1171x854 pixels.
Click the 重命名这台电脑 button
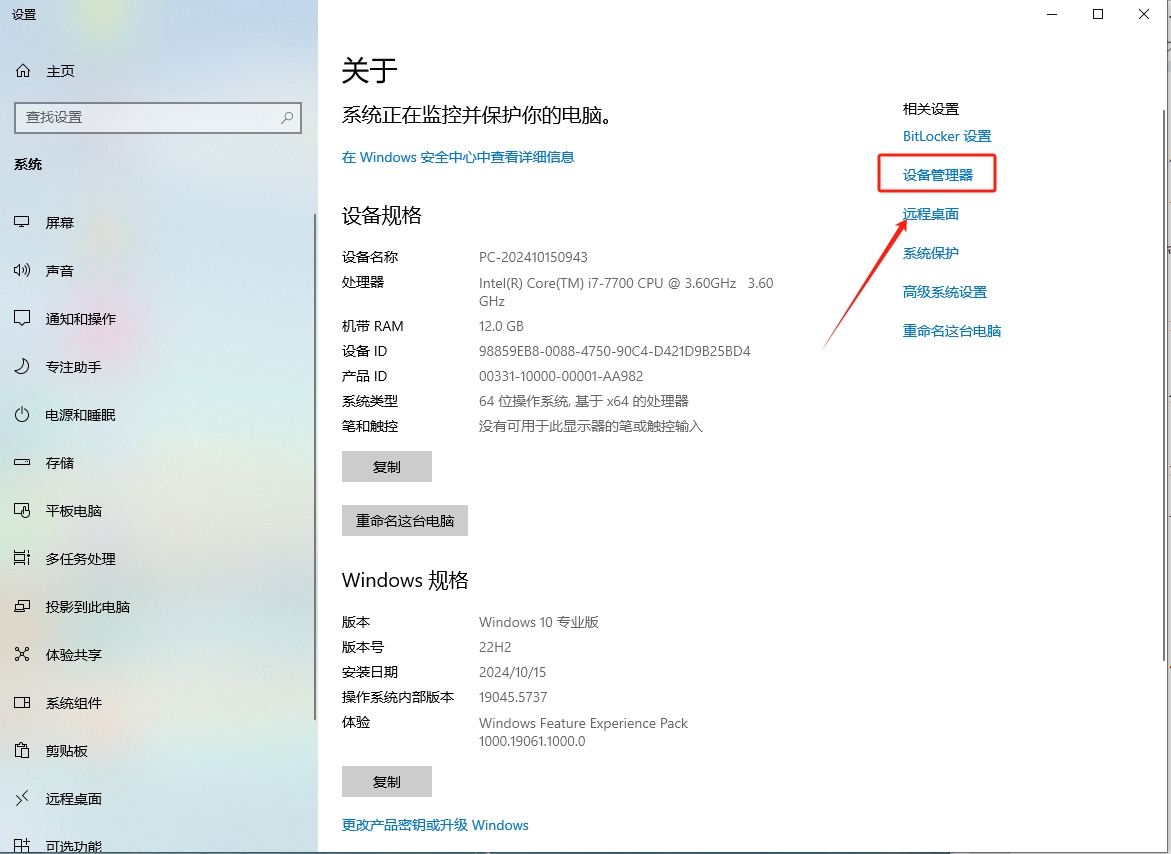pyautogui.click(x=404, y=520)
